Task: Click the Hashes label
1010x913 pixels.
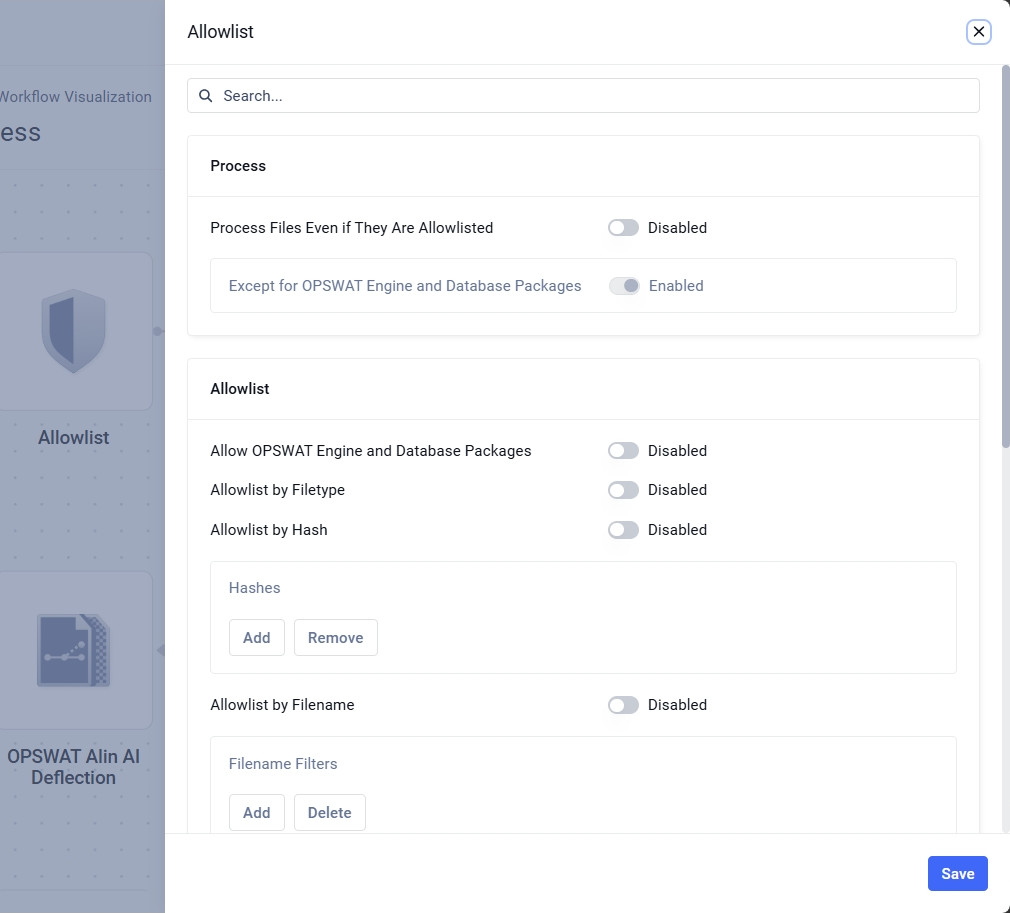Action: pos(254,588)
